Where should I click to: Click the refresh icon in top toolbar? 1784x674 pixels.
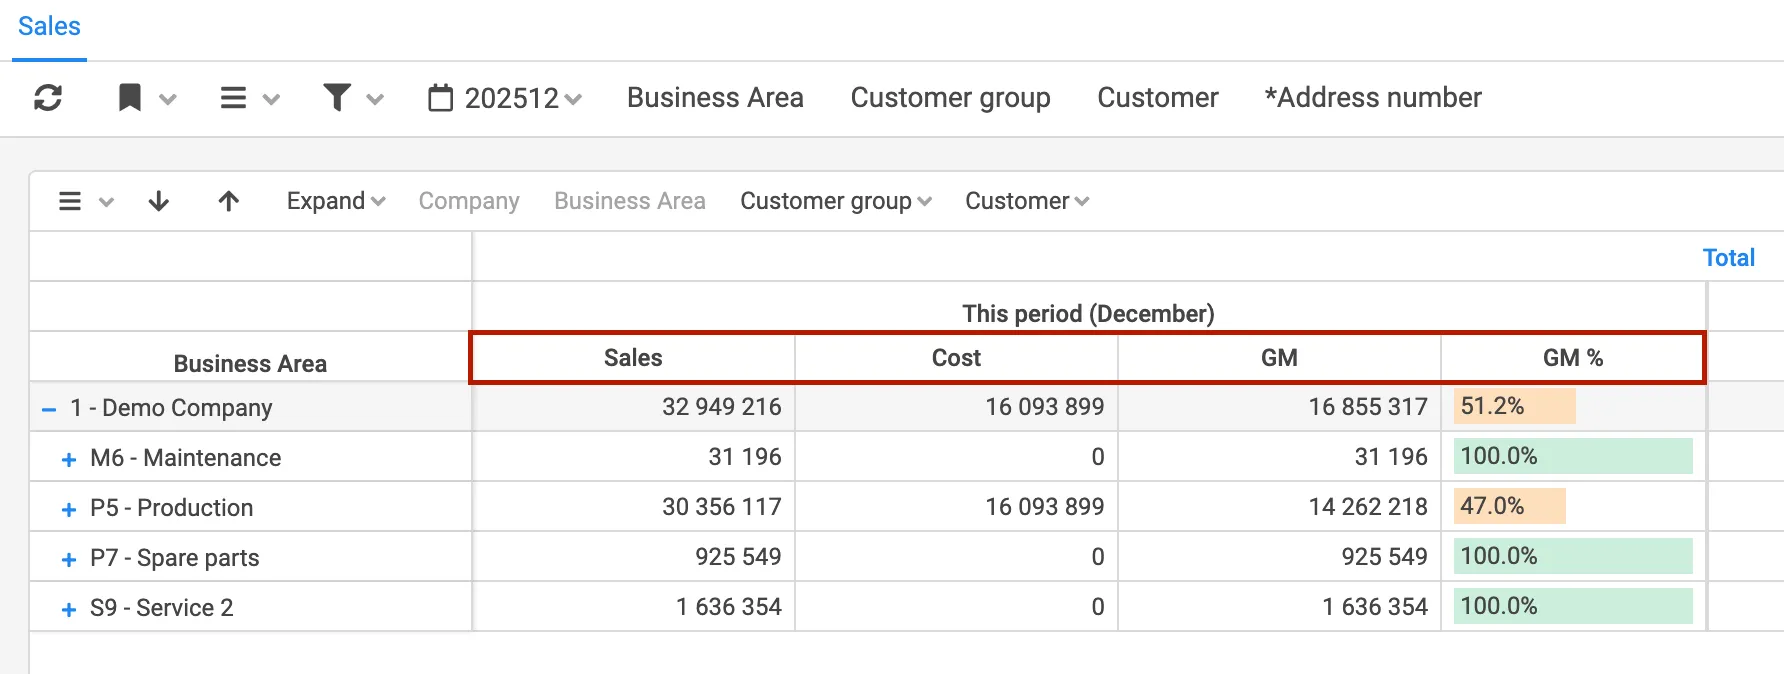[48, 98]
